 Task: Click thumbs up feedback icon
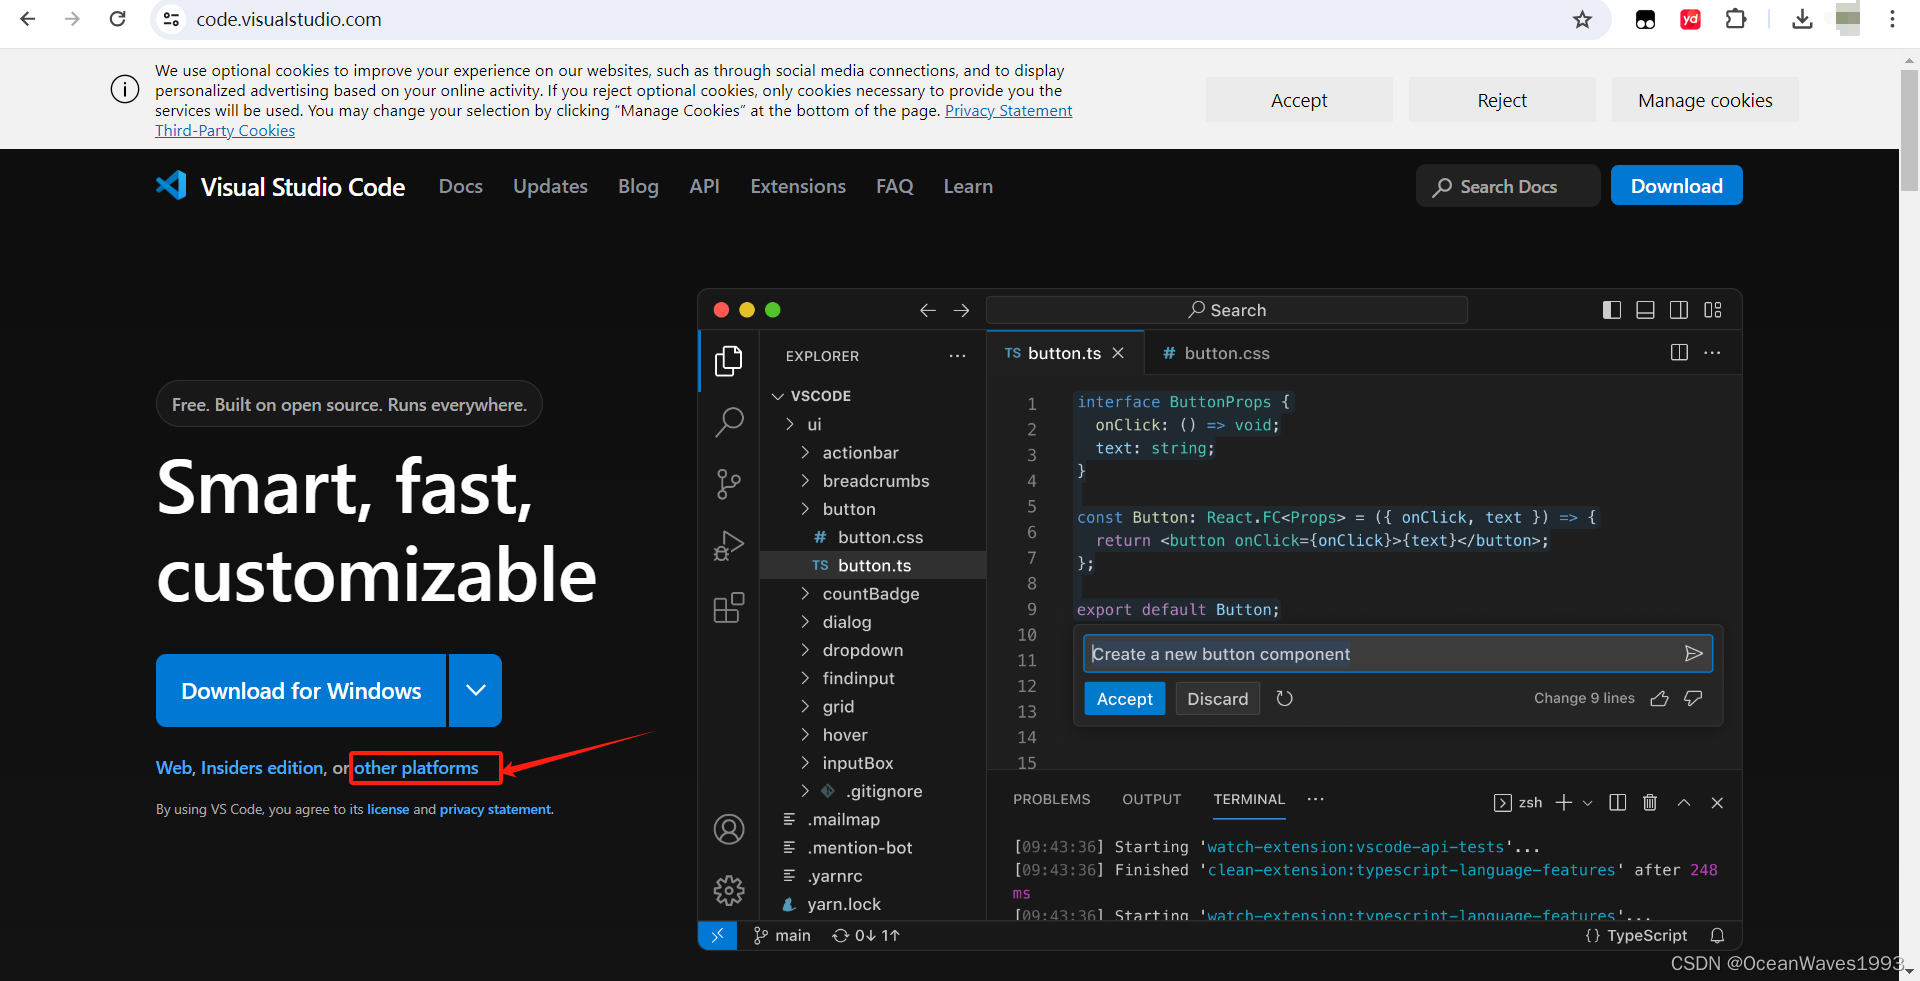pyautogui.click(x=1660, y=698)
